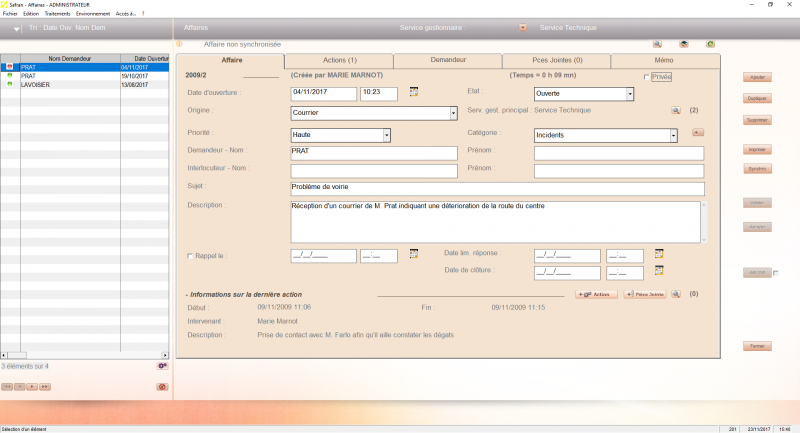Switch to the Actions (1) tab
This screenshot has width=800, height=433.
point(339,60)
